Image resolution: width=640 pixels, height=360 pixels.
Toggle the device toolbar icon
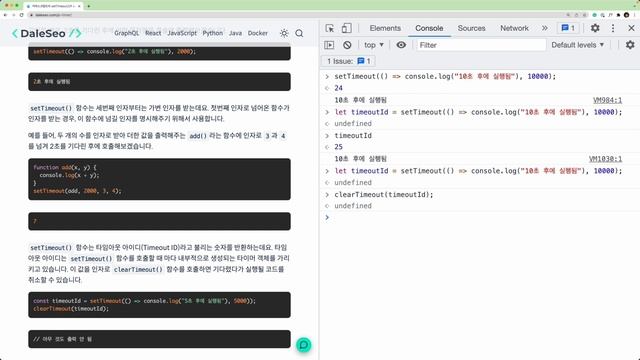[346, 28]
